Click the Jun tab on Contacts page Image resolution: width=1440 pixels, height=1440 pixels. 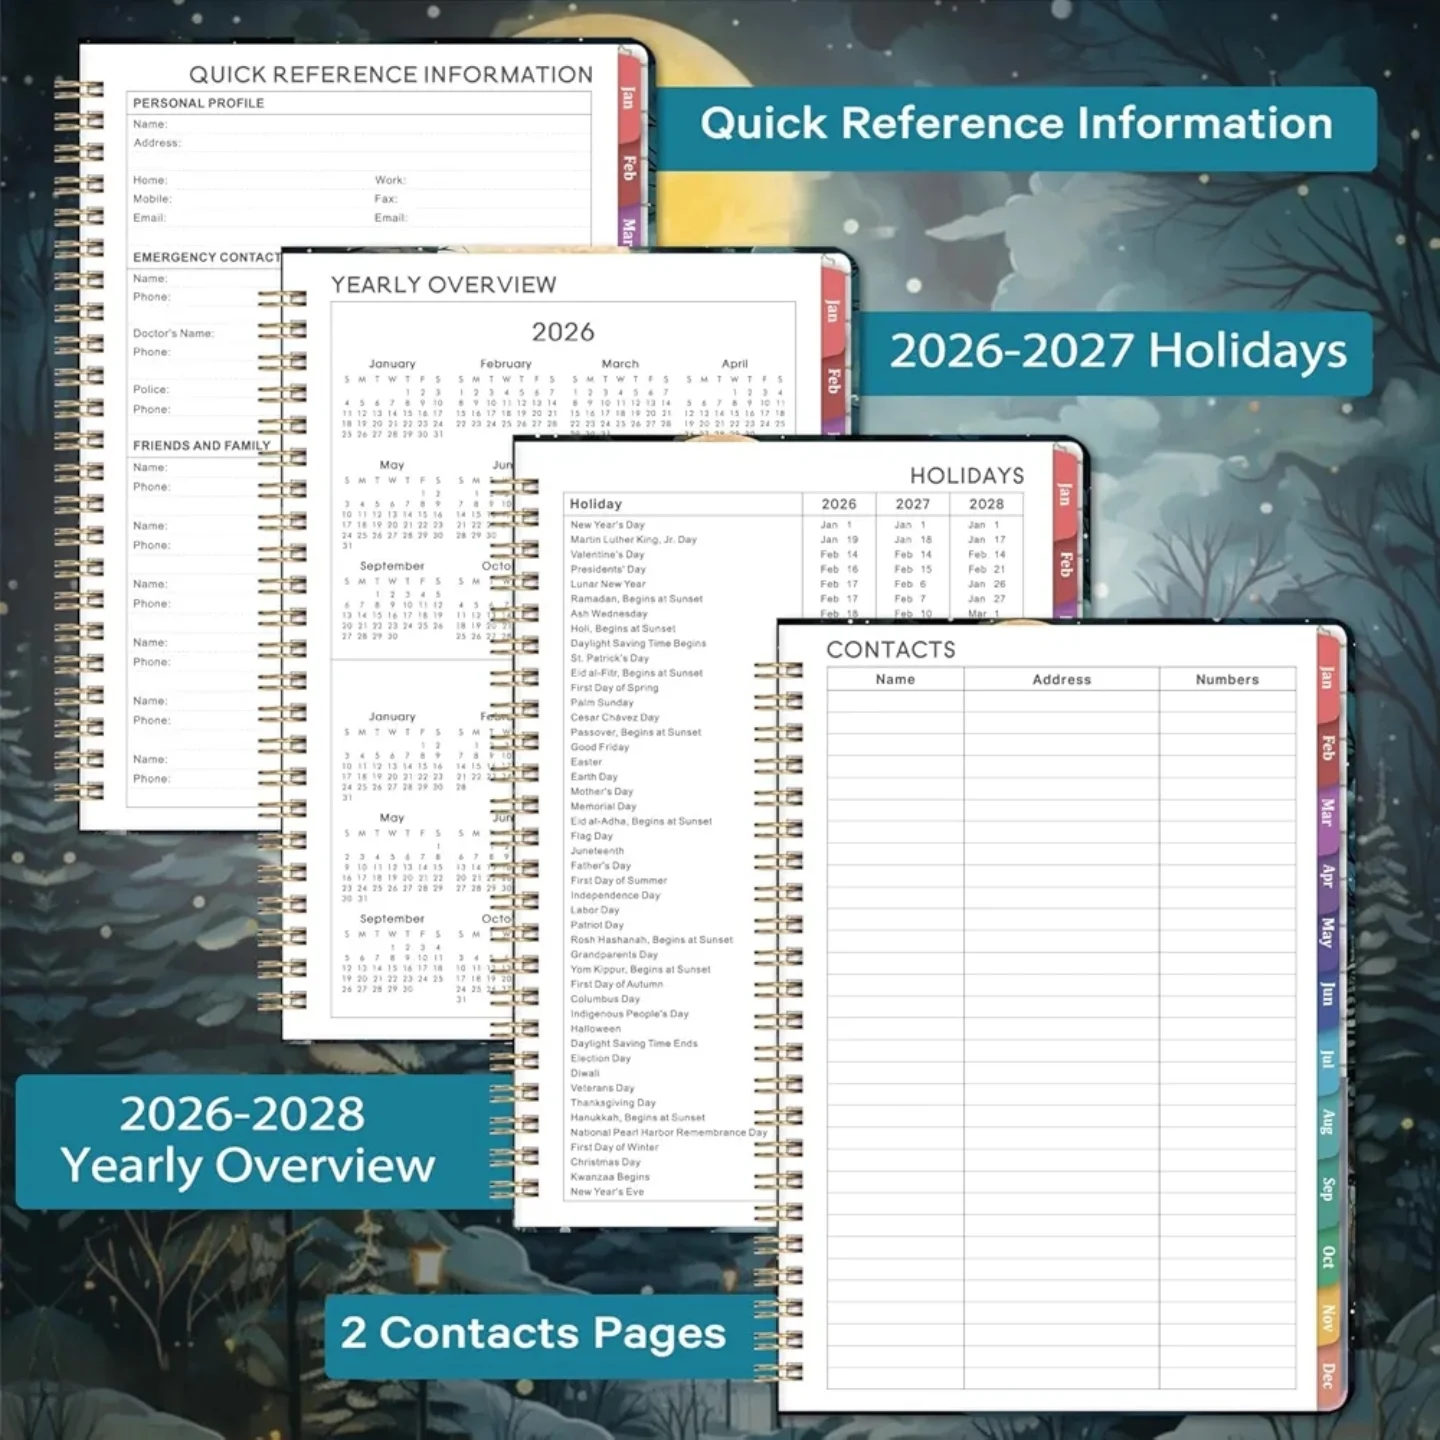pyautogui.click(x=1327, y=994)
